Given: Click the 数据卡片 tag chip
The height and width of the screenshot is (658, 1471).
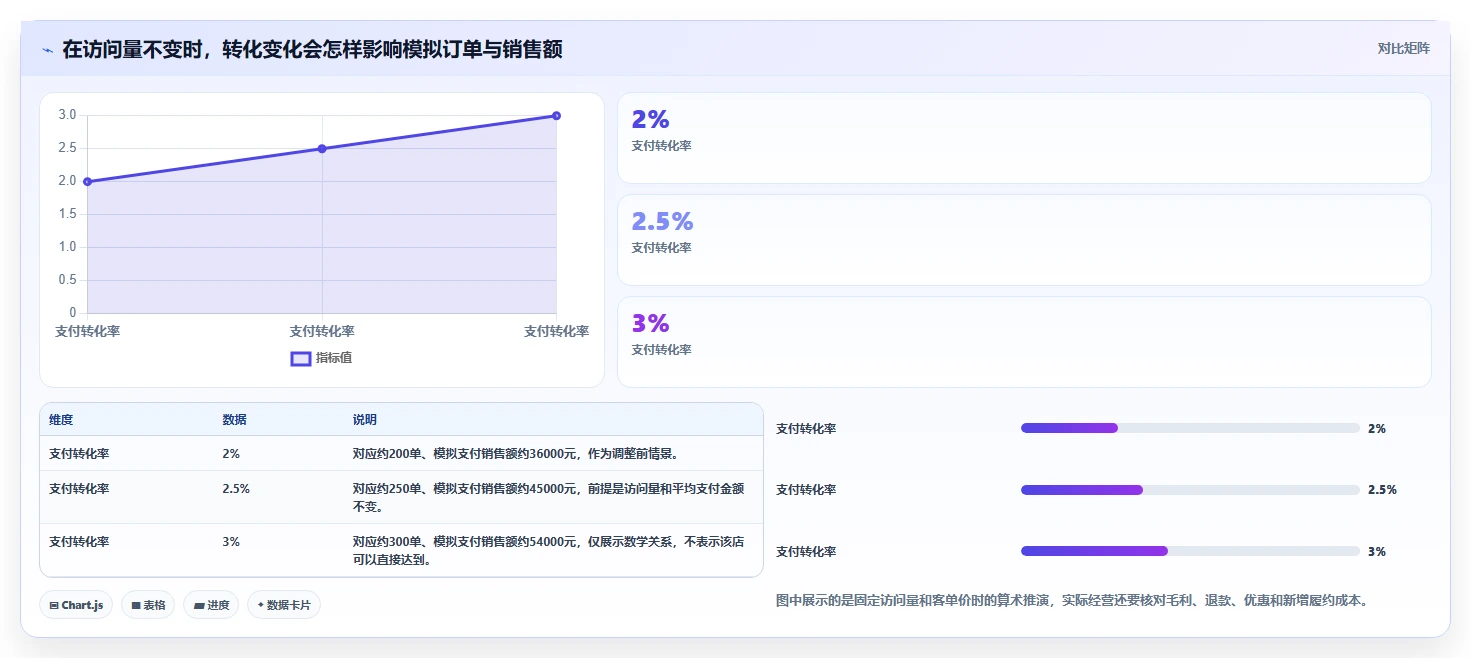Looking at the screenshot, I should pos(284,605).
